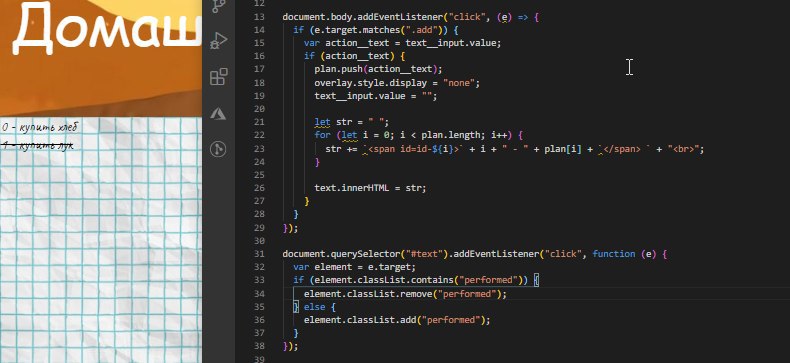
Task: Click the 'Домаш' page heading
Action: (x=107, y=29)
